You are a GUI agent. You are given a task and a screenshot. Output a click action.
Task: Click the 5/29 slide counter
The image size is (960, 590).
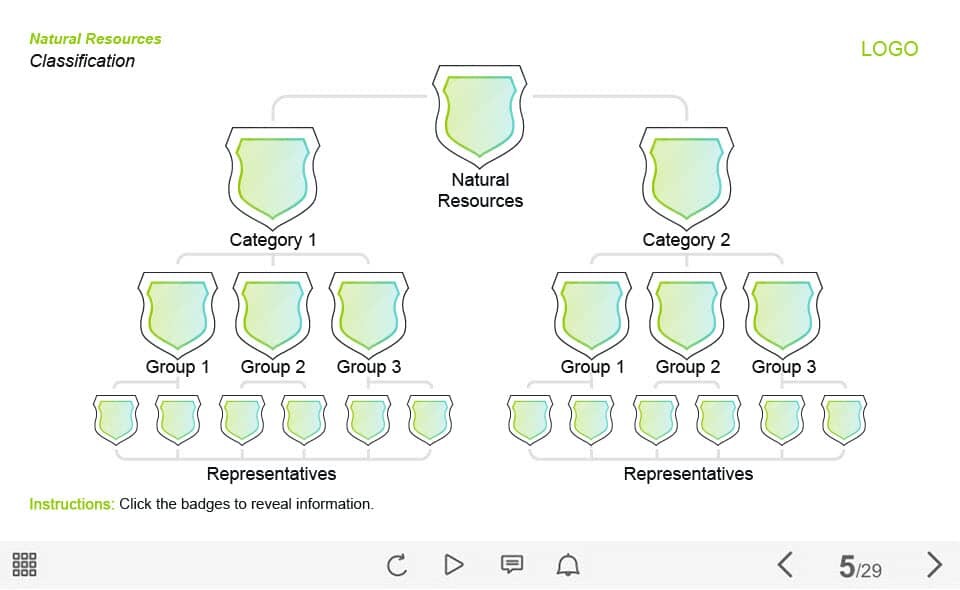click(x=860, y=566)
